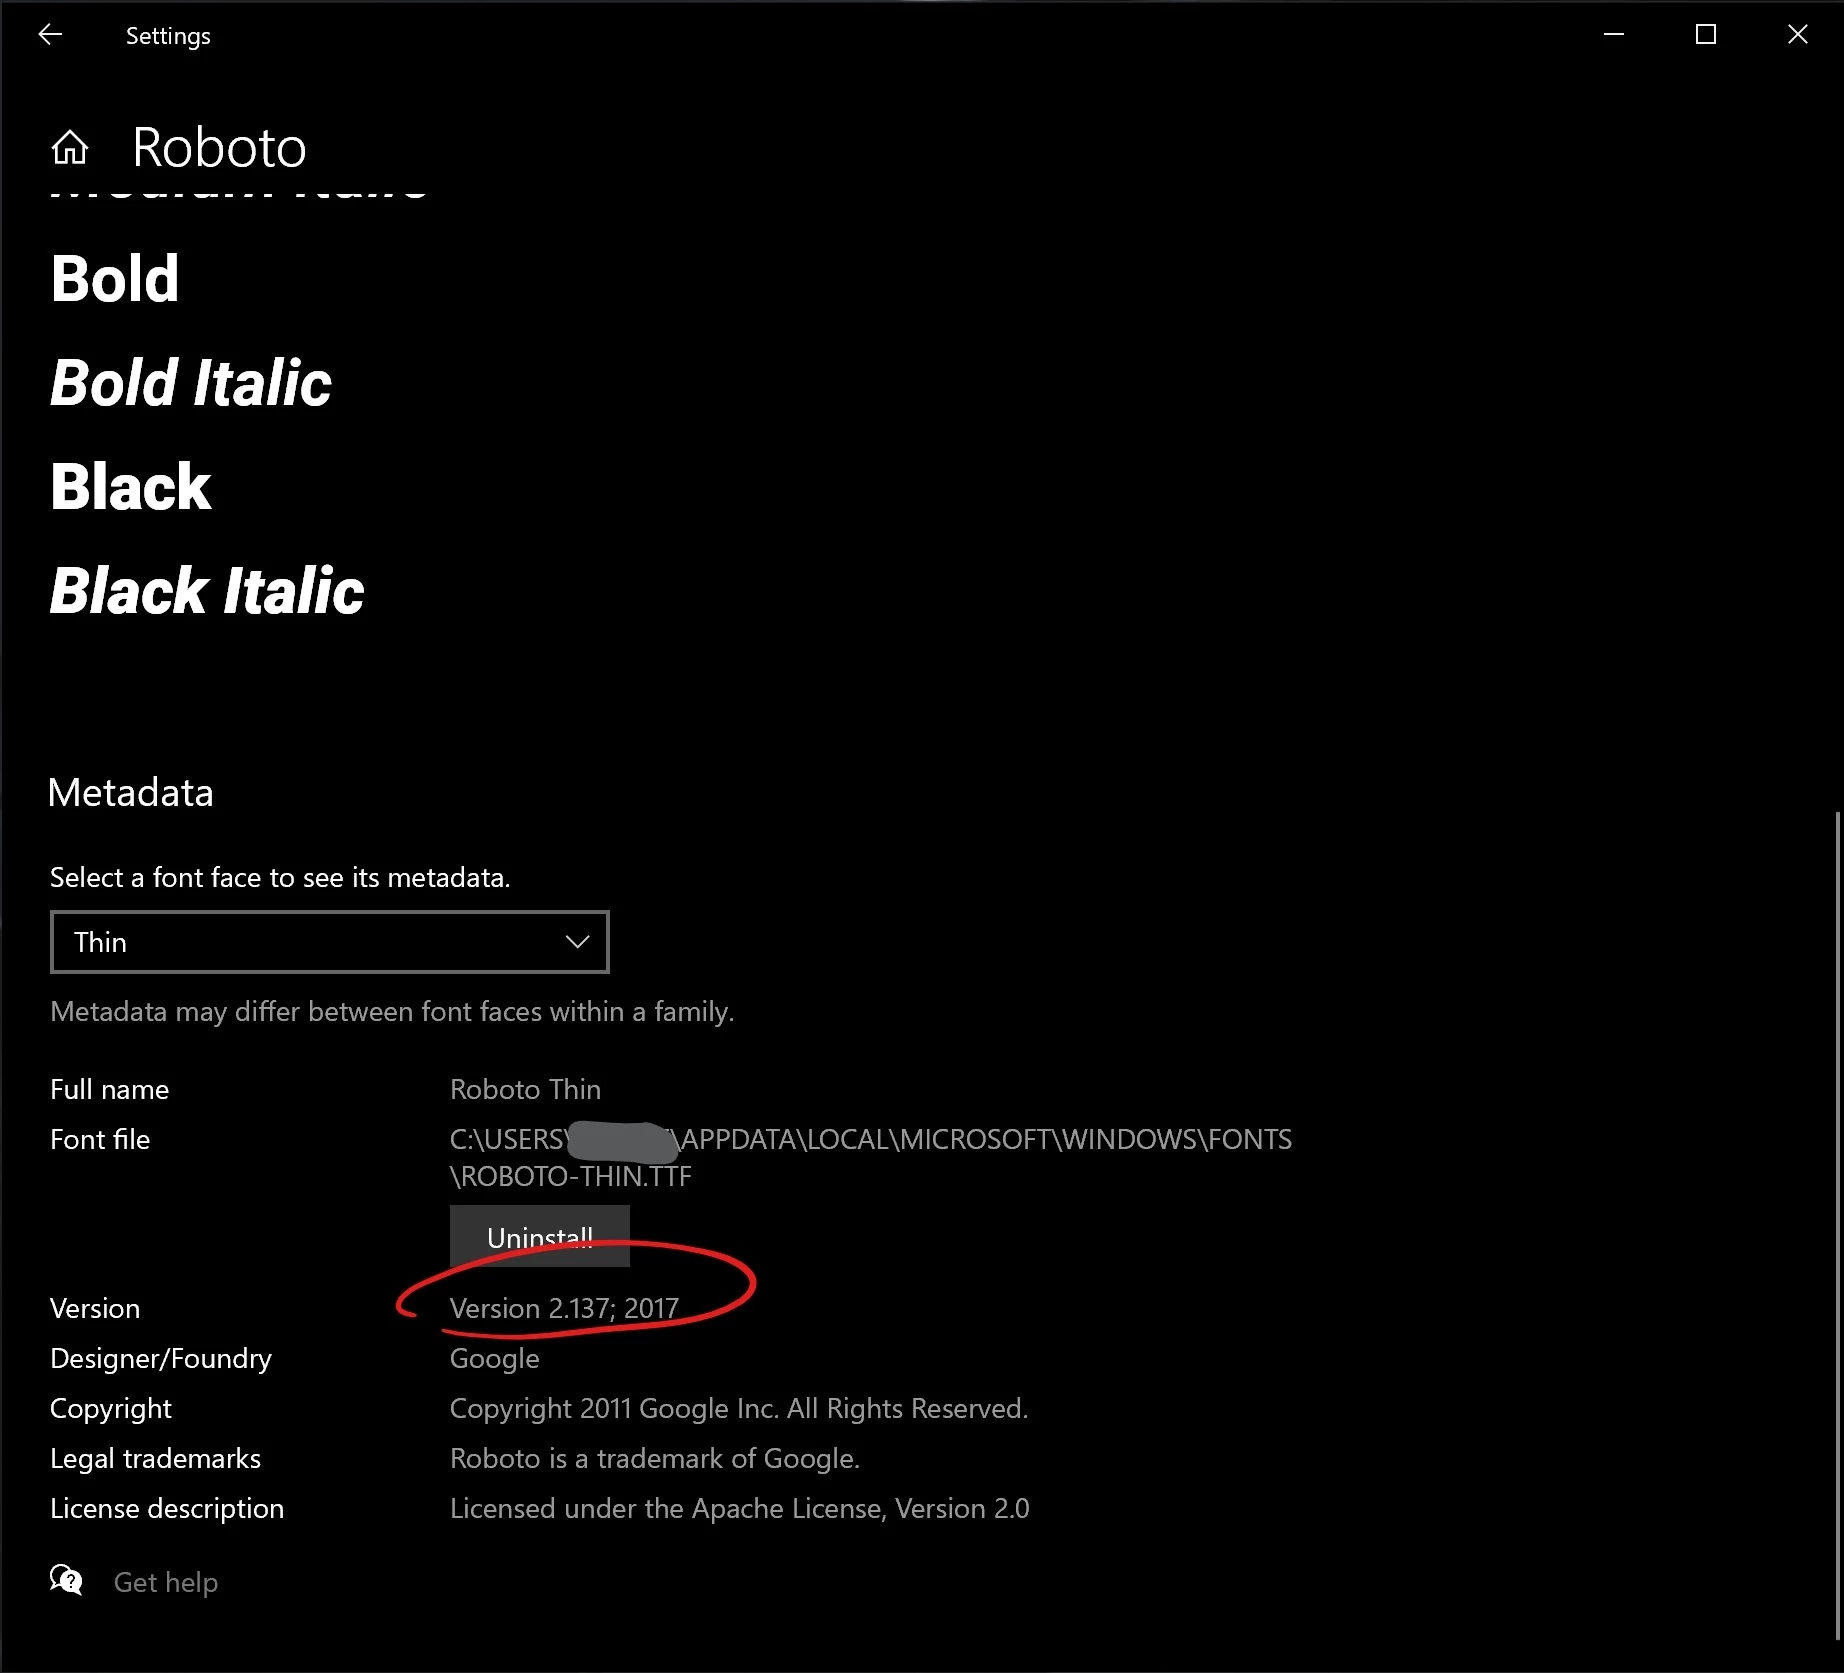Click the 'Version 2.137; 2017' value
This screenshot has width=1844, height=1673.
point(564,1308)
